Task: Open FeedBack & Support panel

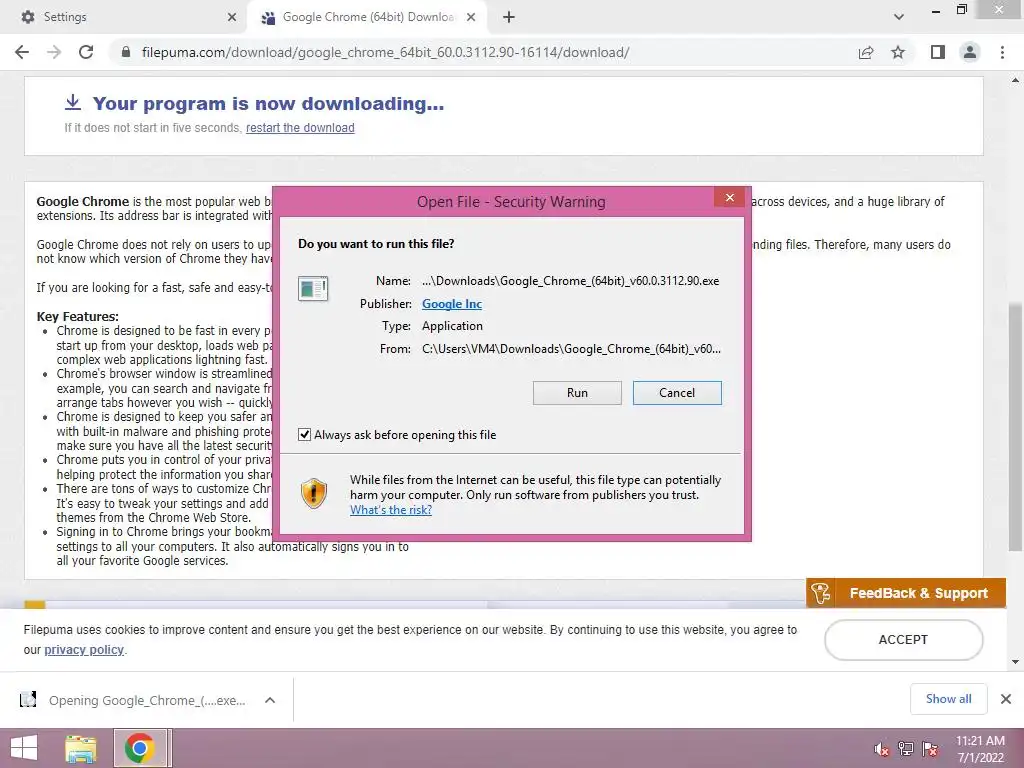Action: coord(906,593)
